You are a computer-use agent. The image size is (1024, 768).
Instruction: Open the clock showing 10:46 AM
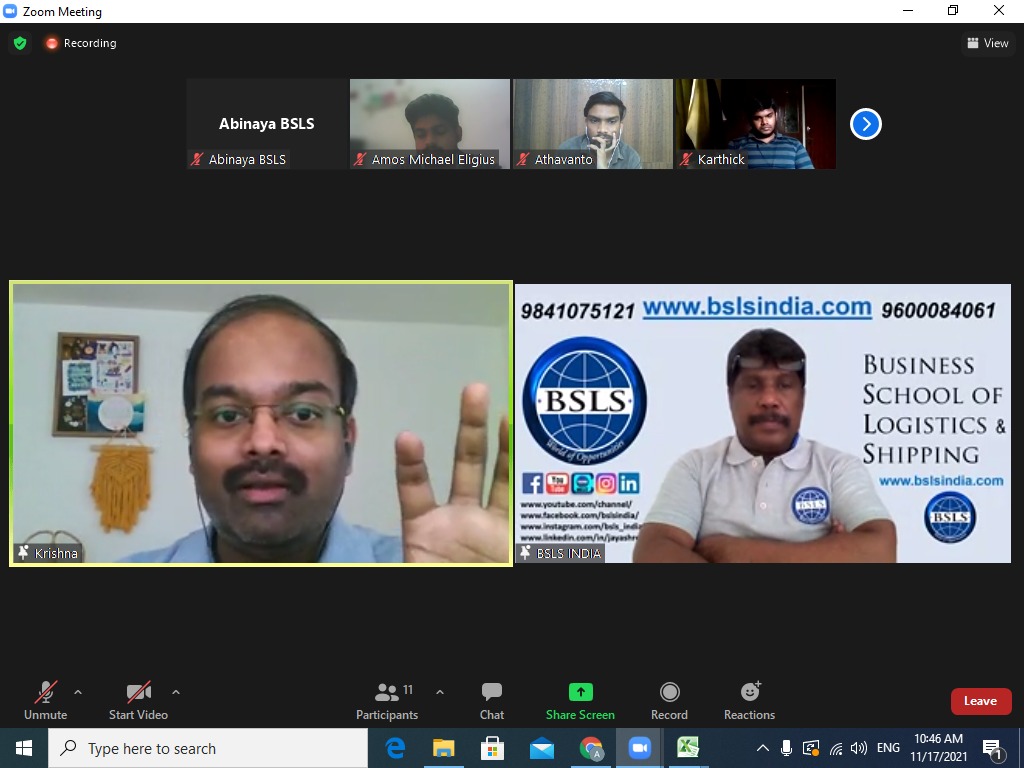pos(938,748)
